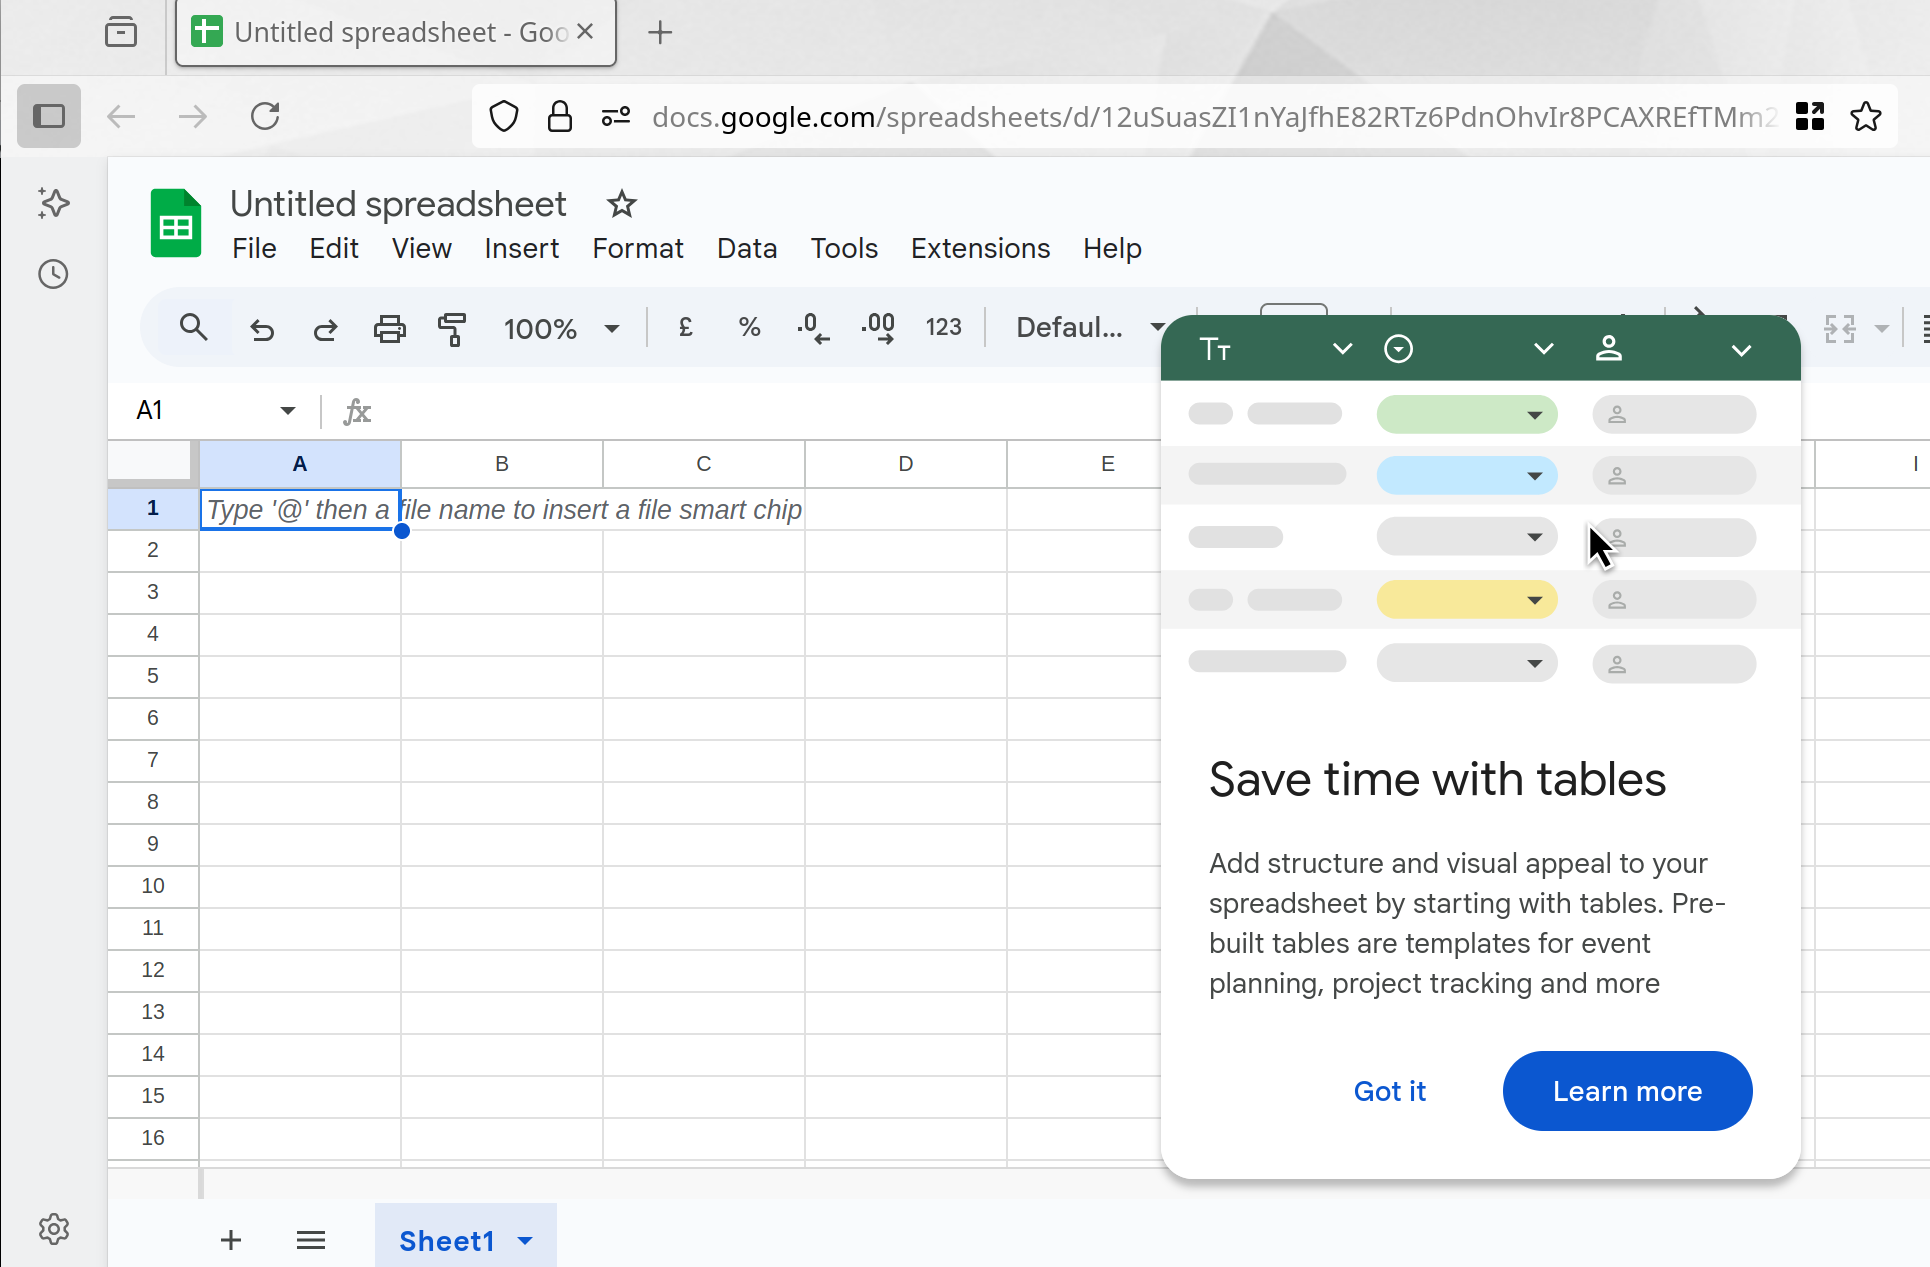The width and height of the screenshot is (1930, 1267).
Task: Select row 12 header
Action: 153,970
